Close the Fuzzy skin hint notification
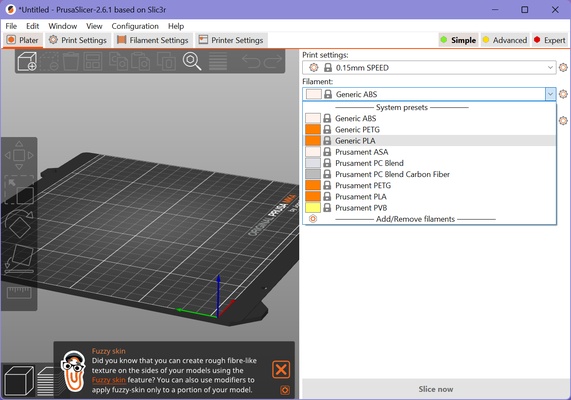The image size is (571, 400). point(281,370)
